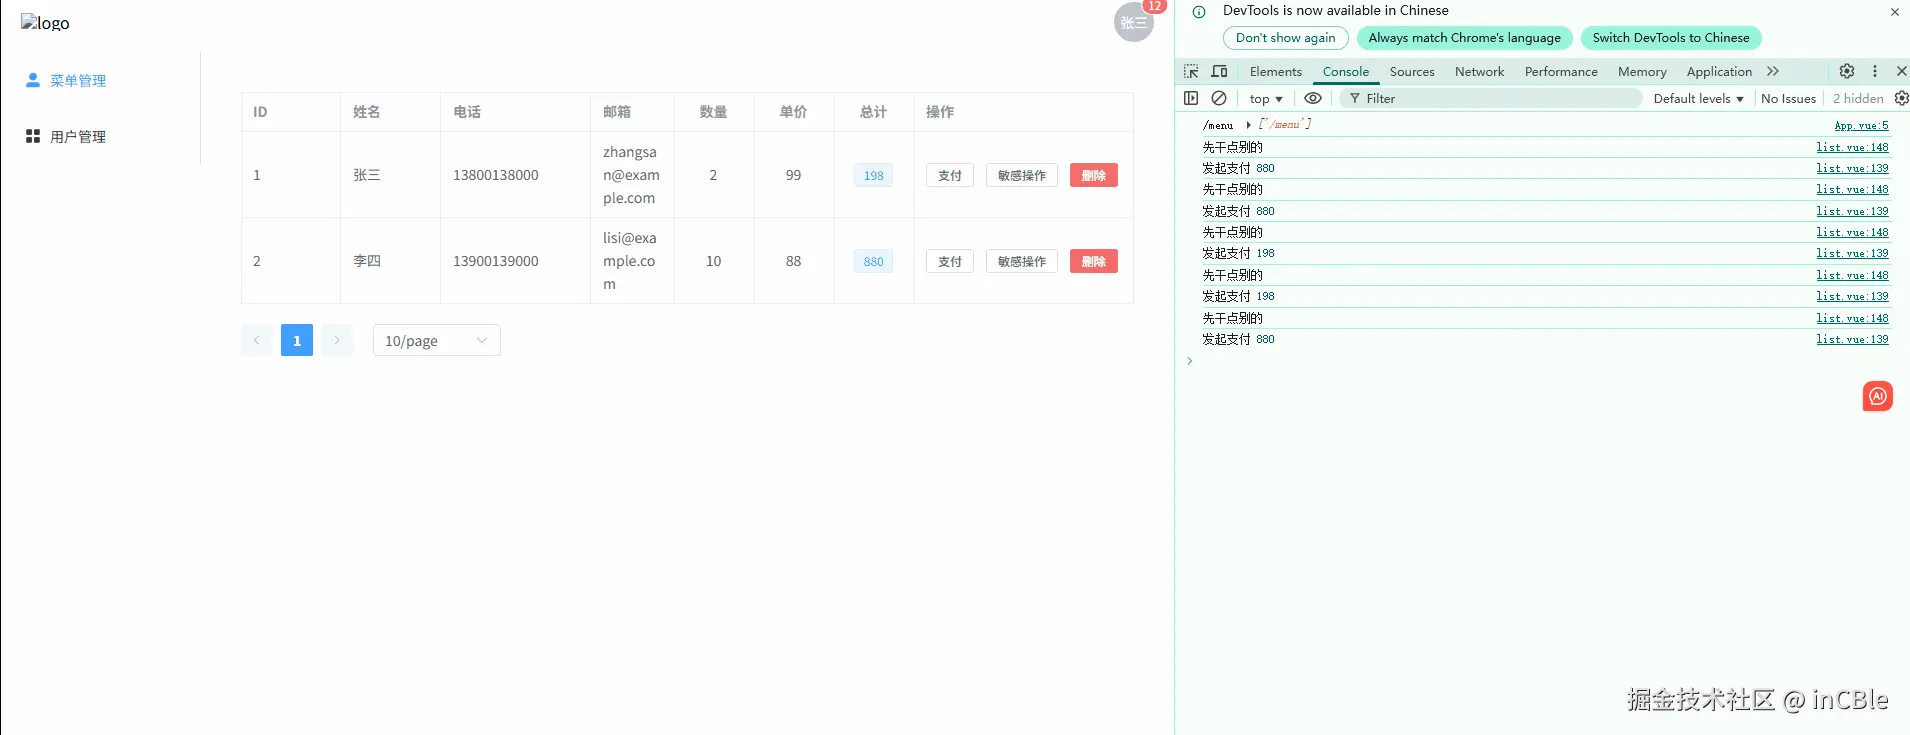
Task: Clear the console icon
Action: (1219, 98)
